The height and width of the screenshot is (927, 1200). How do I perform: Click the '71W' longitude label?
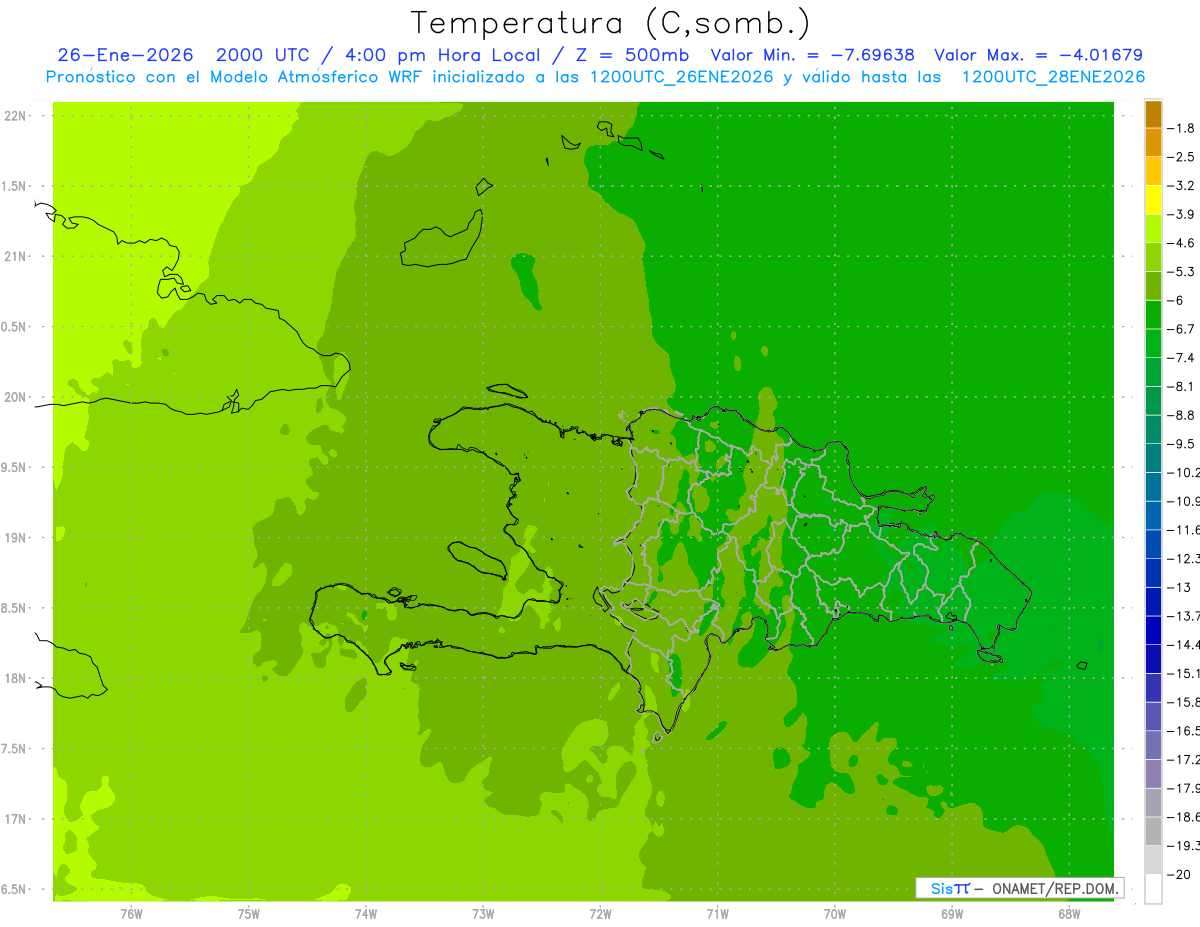tap(717, 914)
